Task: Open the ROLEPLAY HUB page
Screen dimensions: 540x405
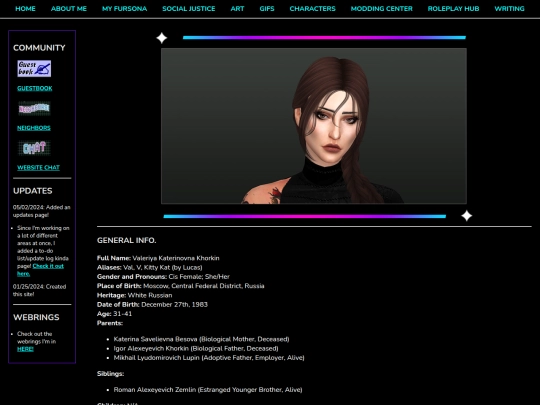Action: (x=453, y=9)
